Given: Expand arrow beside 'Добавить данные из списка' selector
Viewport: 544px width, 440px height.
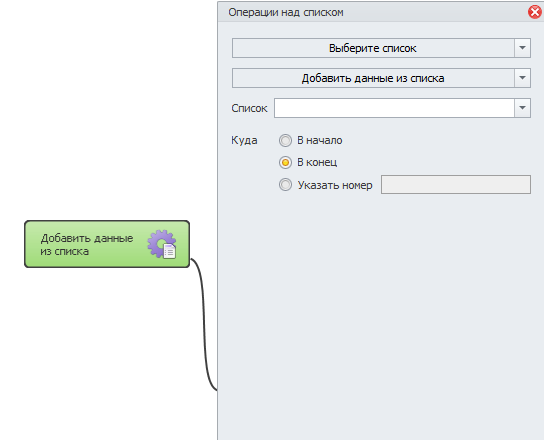Looking at the screenshot, I should click(x=522, y=78).
